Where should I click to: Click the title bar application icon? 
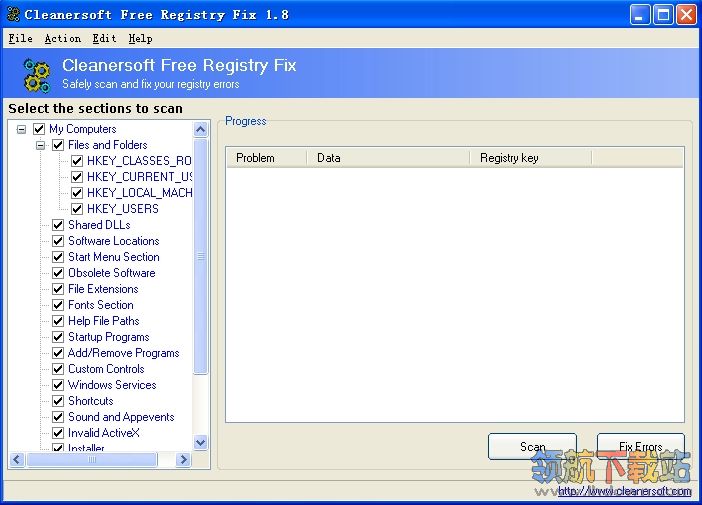tap(13, 14)
